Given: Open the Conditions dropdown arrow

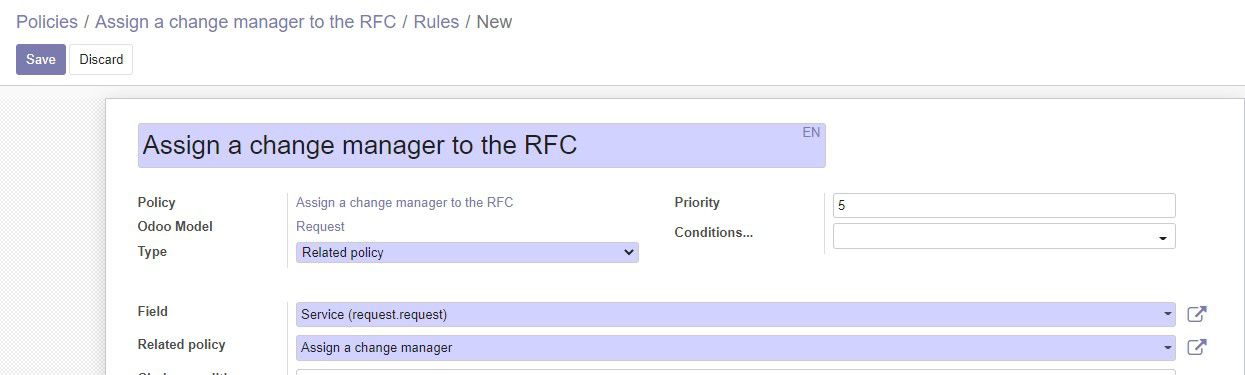Looking at the screenshot, I should click(x=1163, y=238).
